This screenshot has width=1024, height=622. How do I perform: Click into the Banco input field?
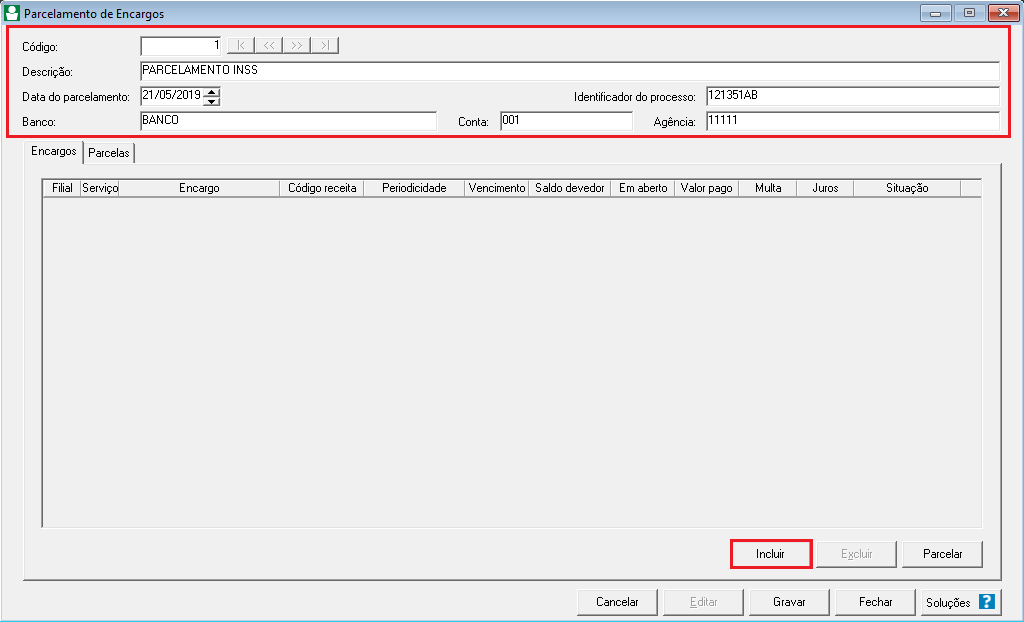pos(288,121)
